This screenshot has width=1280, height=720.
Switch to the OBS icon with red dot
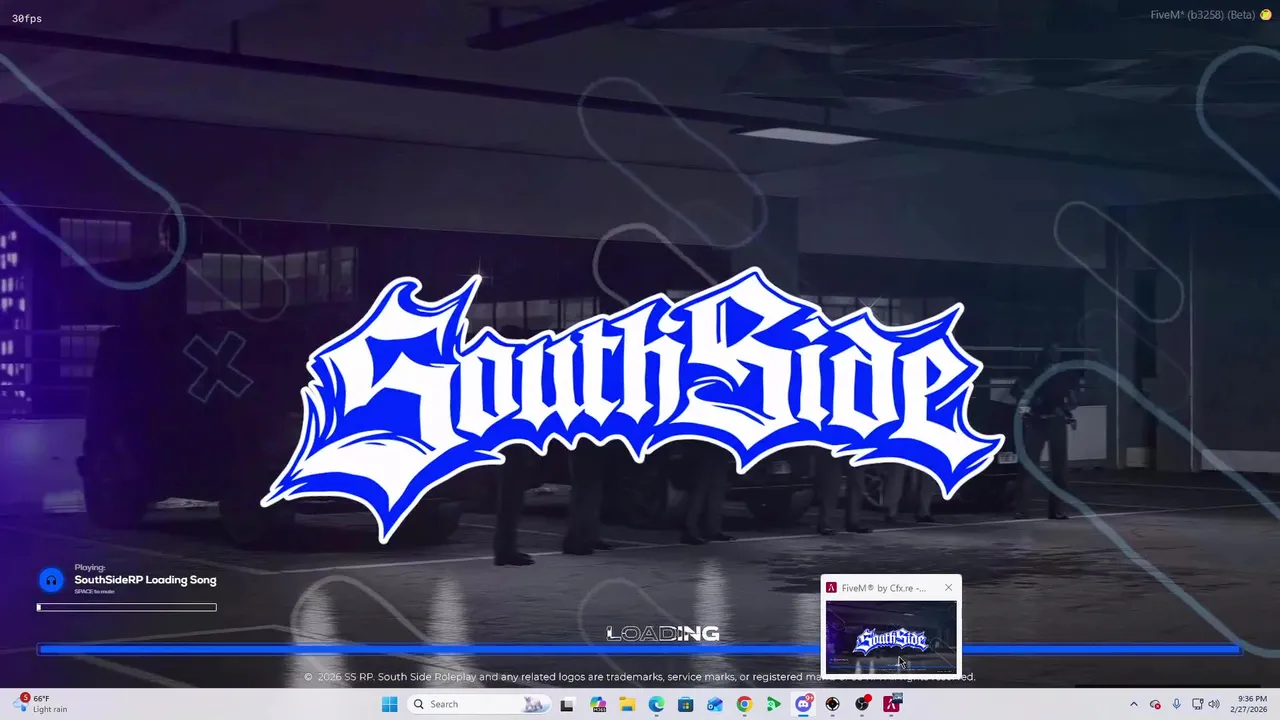click(862, 704)
